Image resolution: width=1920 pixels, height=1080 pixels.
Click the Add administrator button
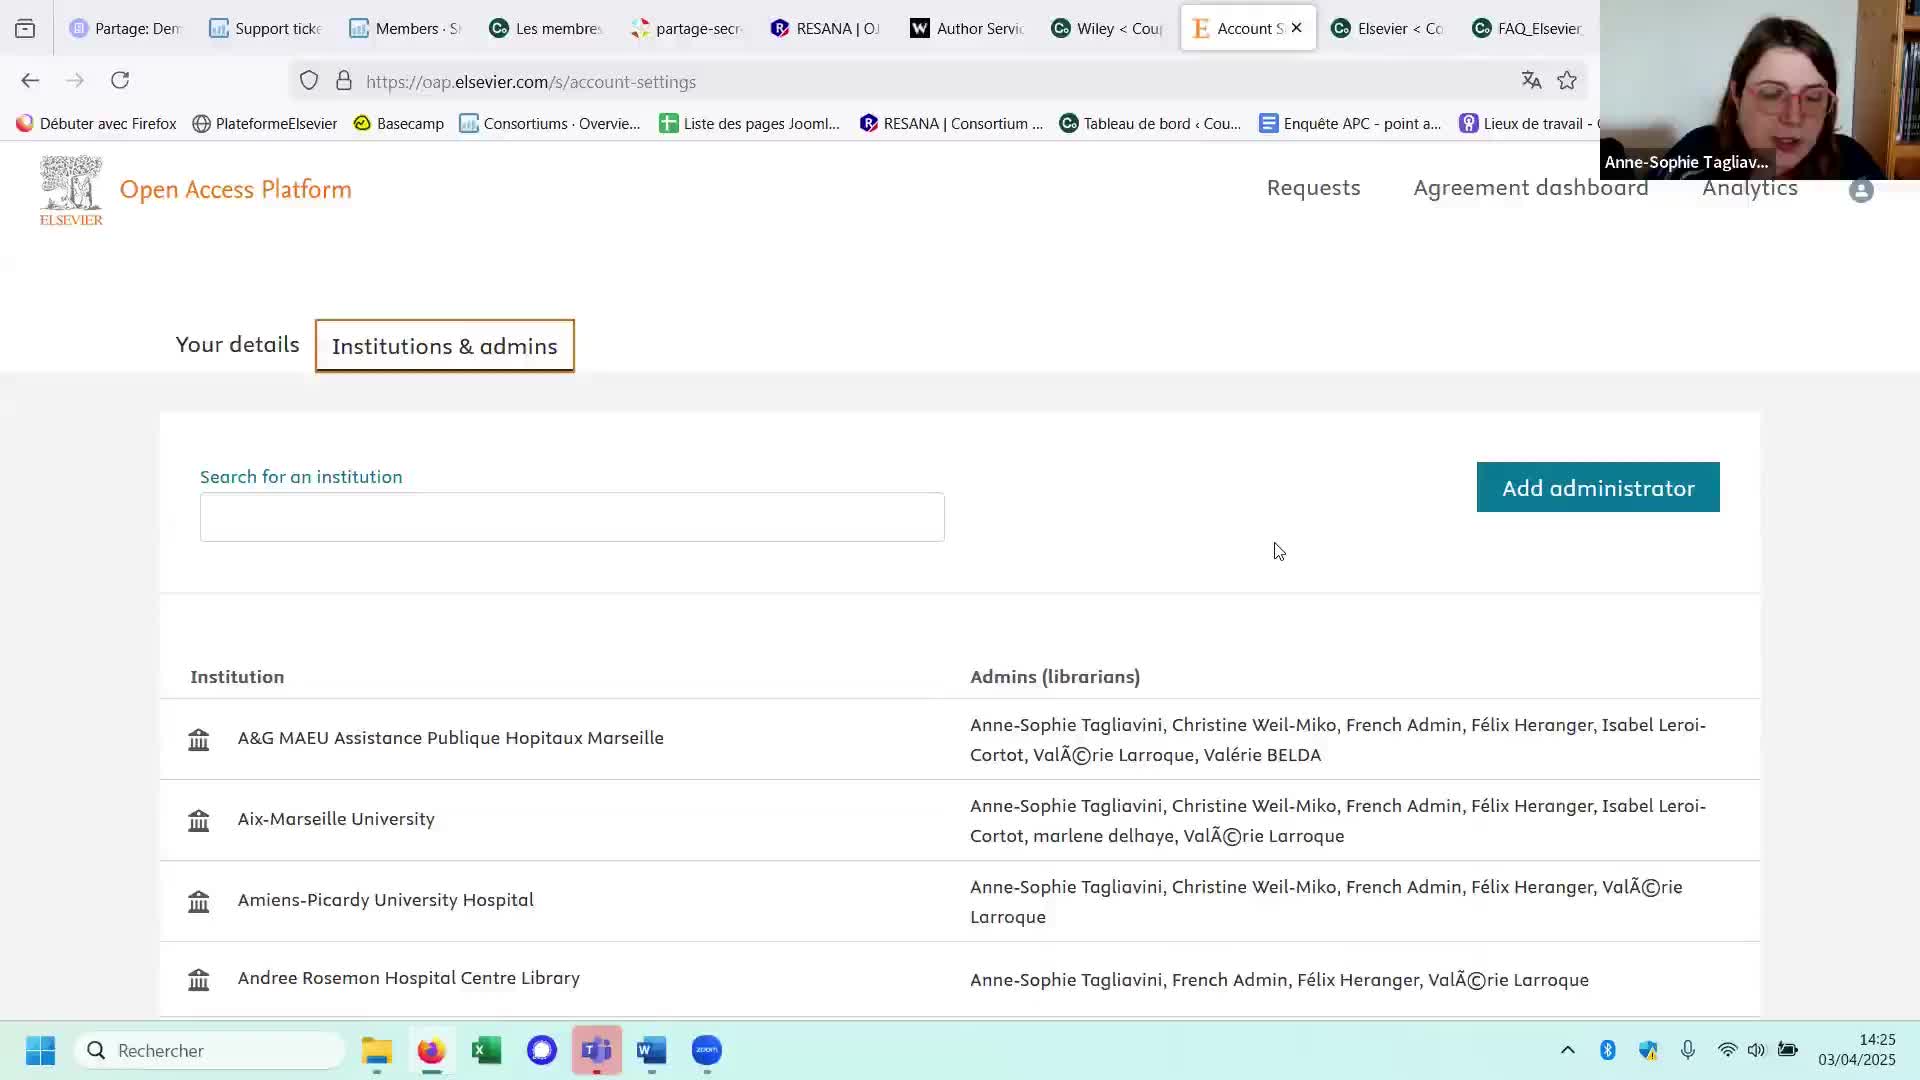pos(1598,488)
